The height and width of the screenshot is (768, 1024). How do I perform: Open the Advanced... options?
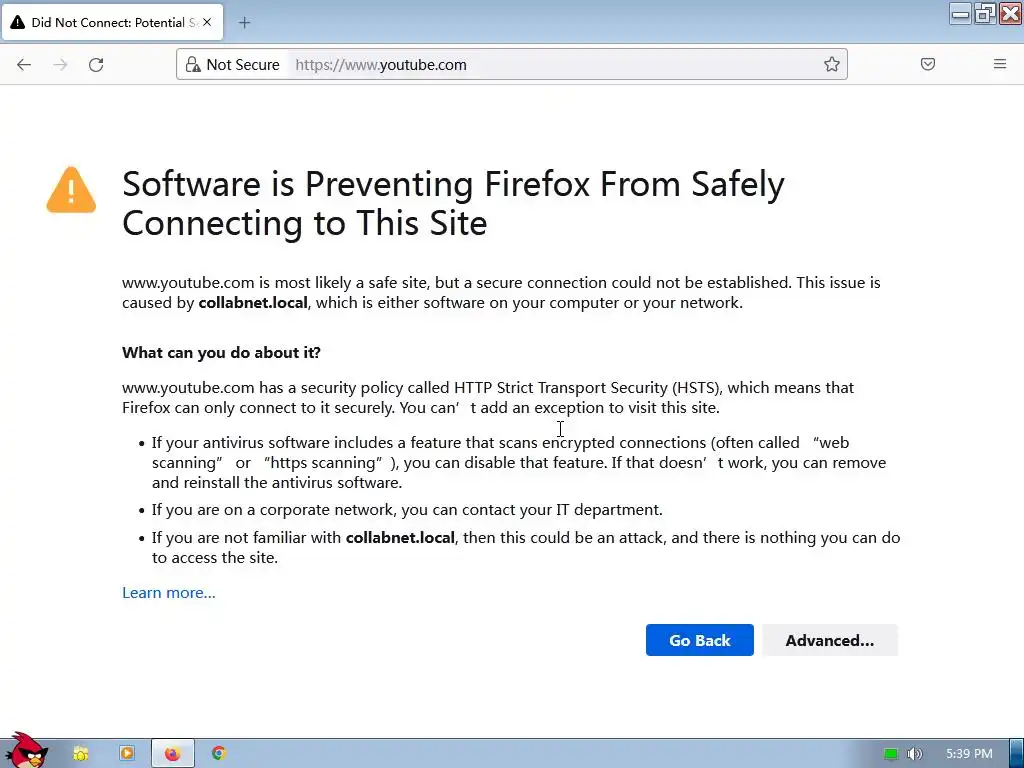[829, 640]
